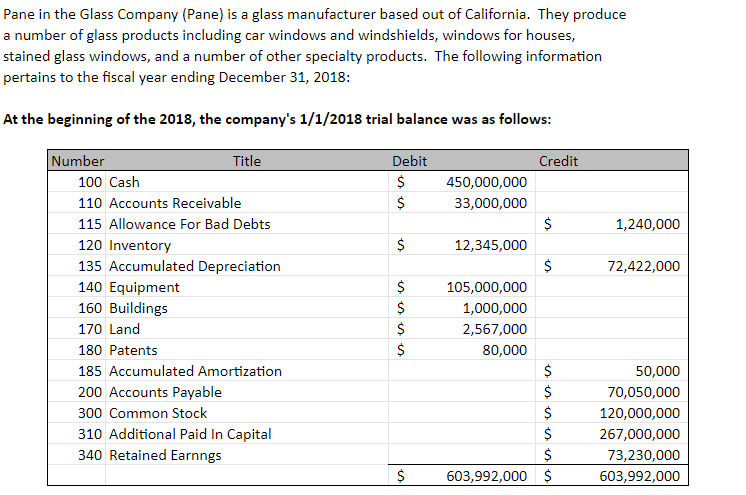Viewport: 746px width, 495px height.
Task: Click the Accumulated Depreciation credit 72,422,000
Action: point(643,266)
